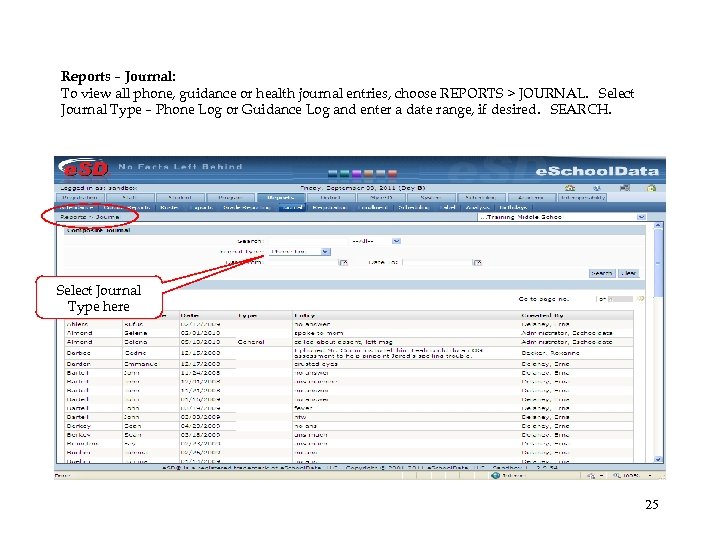
Task: Select the Label sub-tab
Action: 447,208
